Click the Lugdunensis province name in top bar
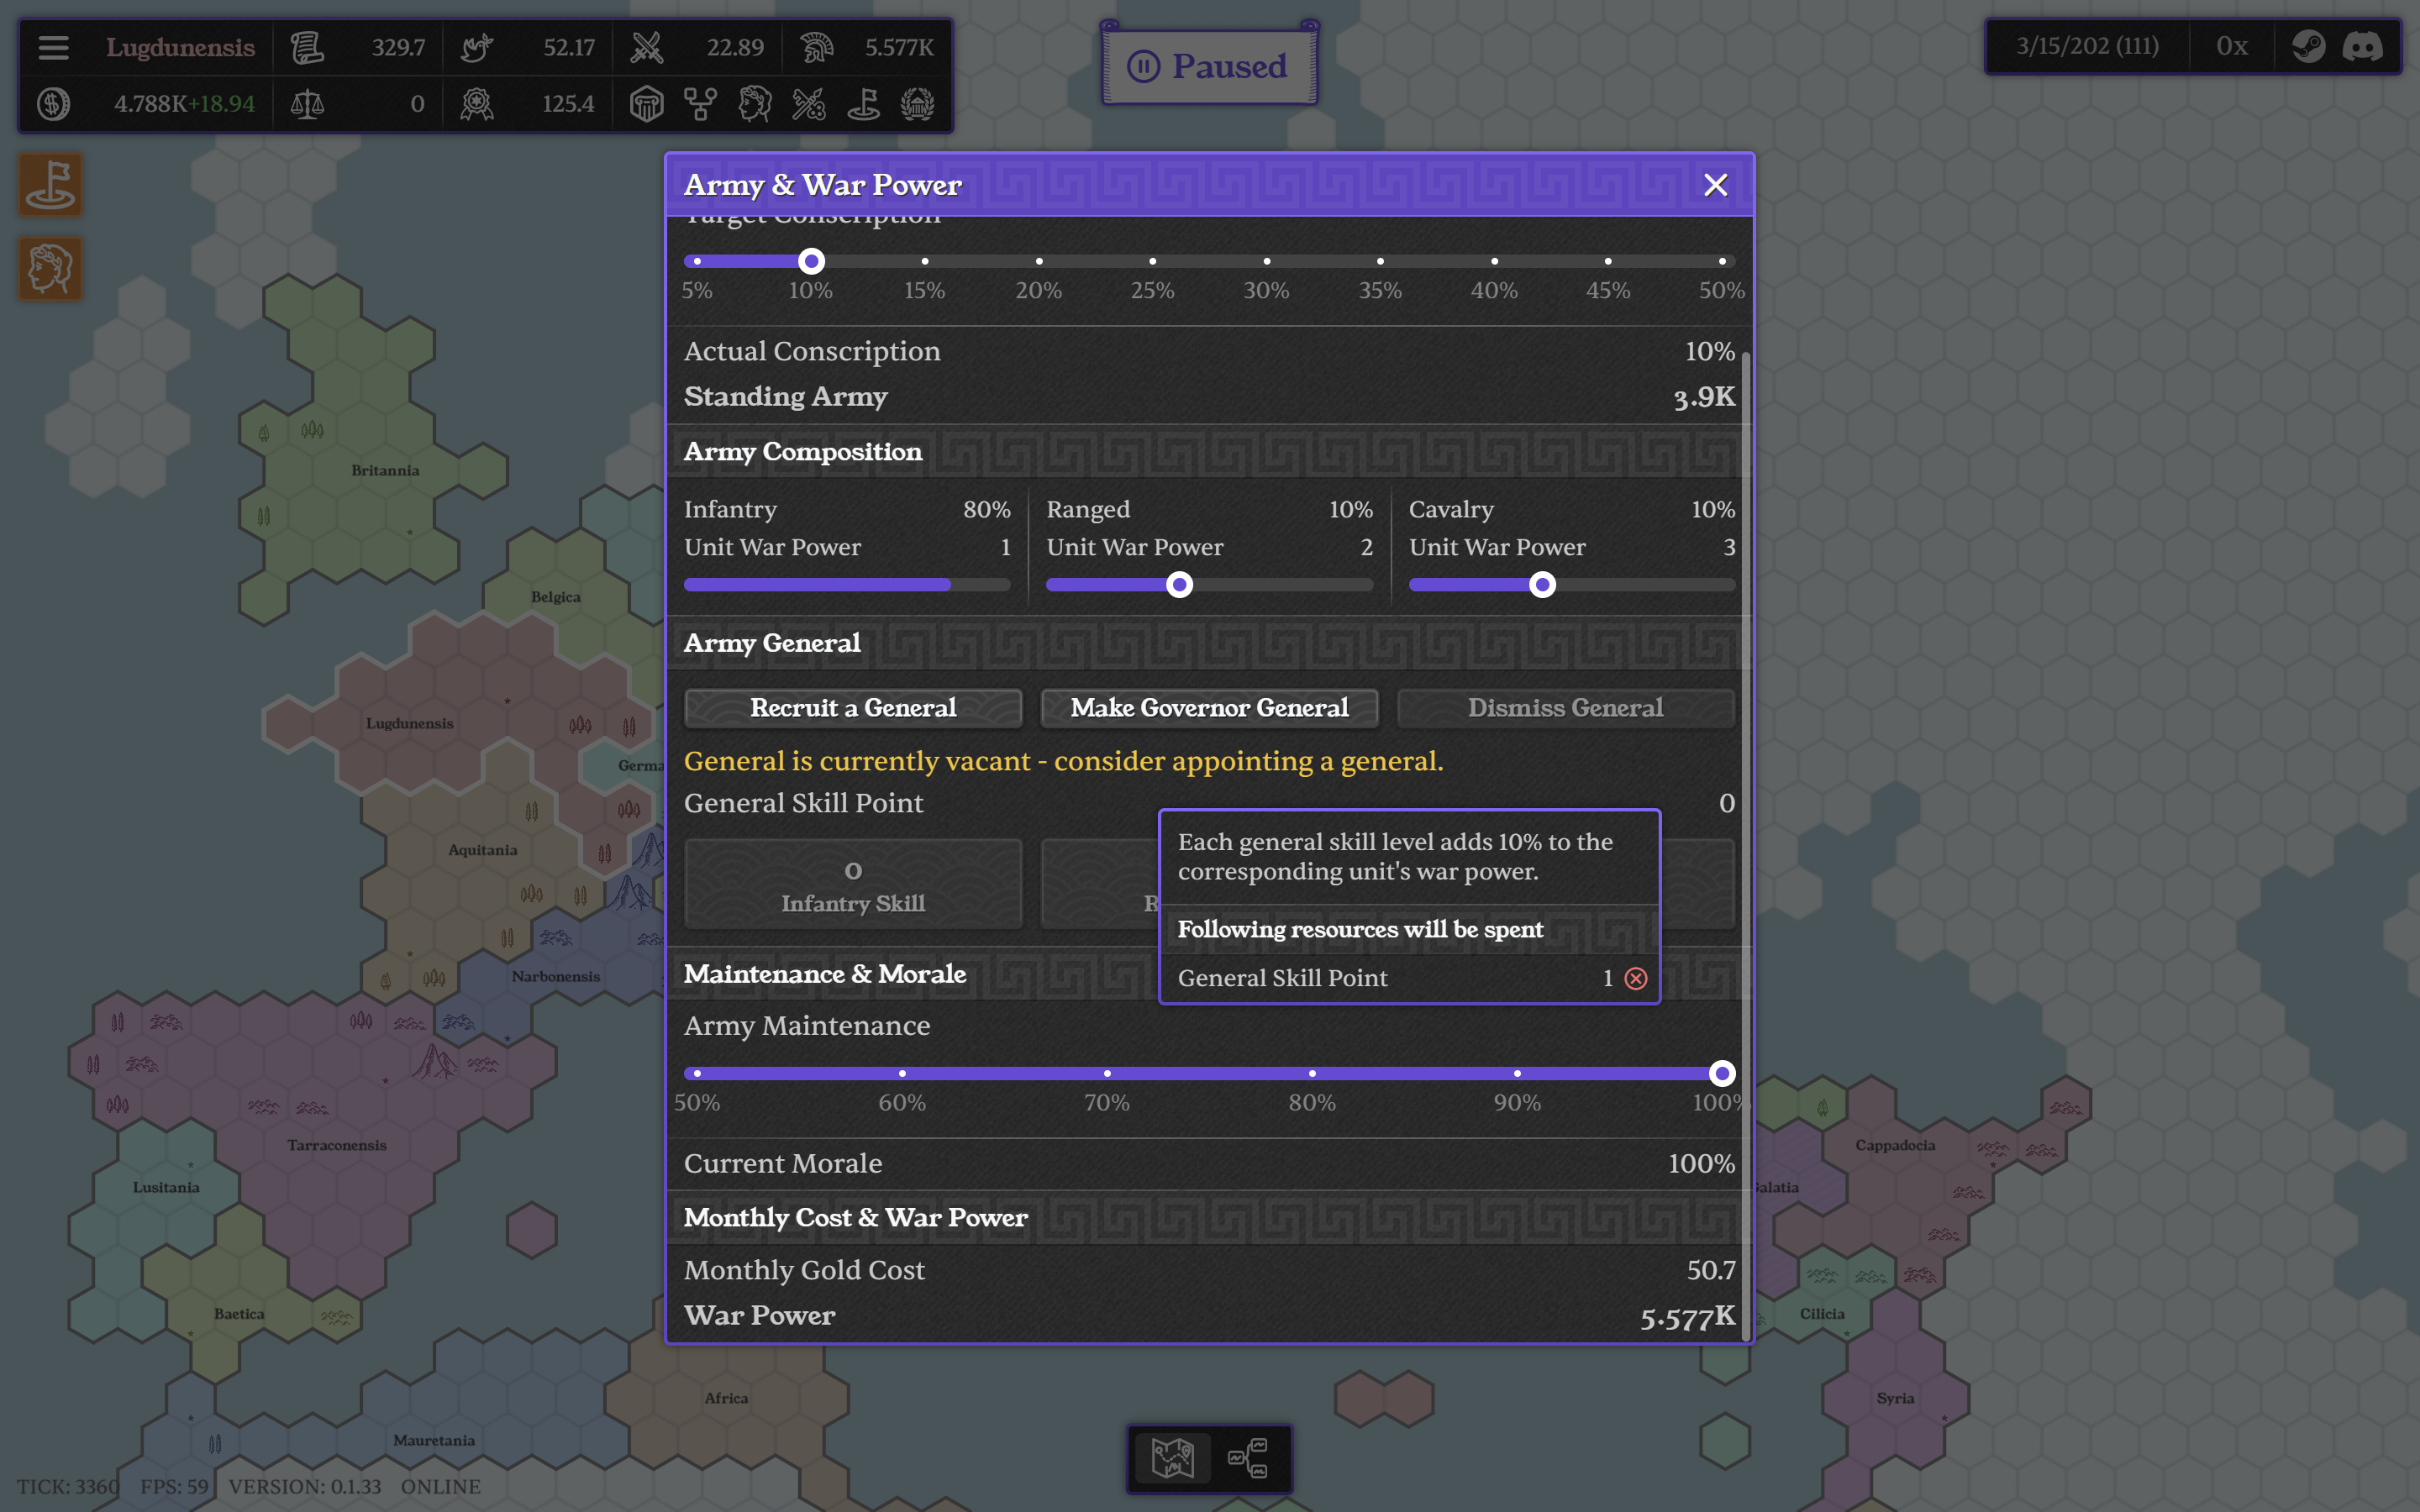Image resolution: width=2420 pixels, height=1512 pixels. pyautogui.click(x=180, y=47)
